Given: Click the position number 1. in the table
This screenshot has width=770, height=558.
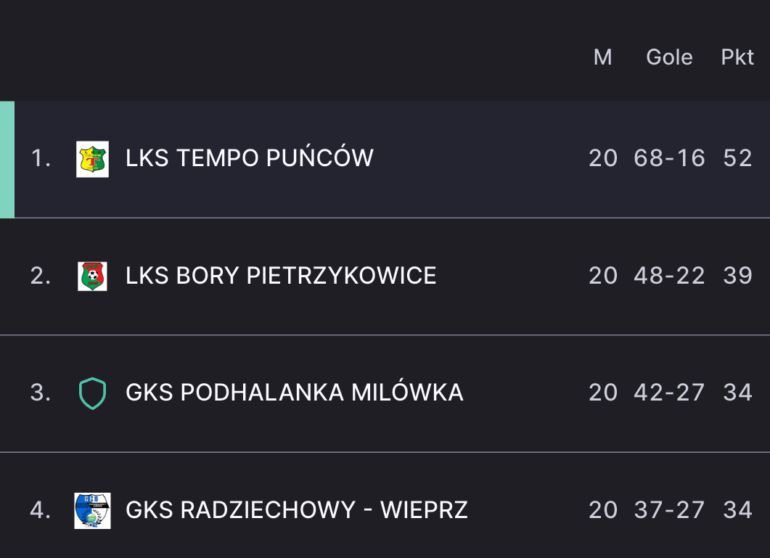Looking at the screenshot, I should pyautogui.click(x=41, y=158).
